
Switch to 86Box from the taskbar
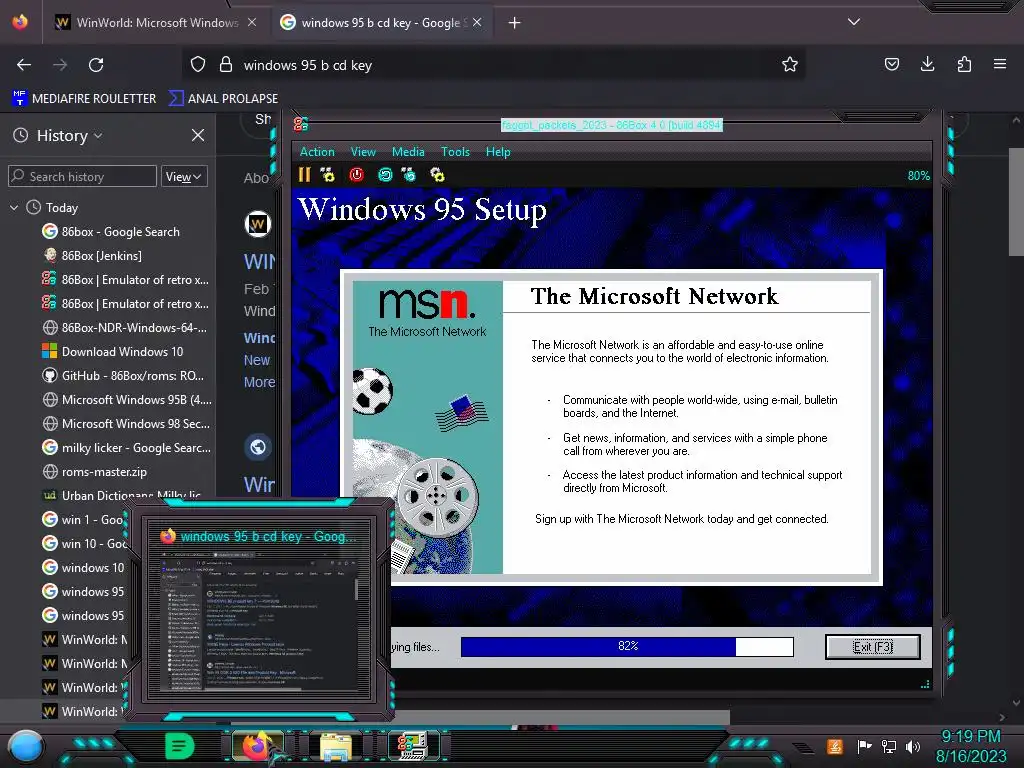click(x=413, y=746)
